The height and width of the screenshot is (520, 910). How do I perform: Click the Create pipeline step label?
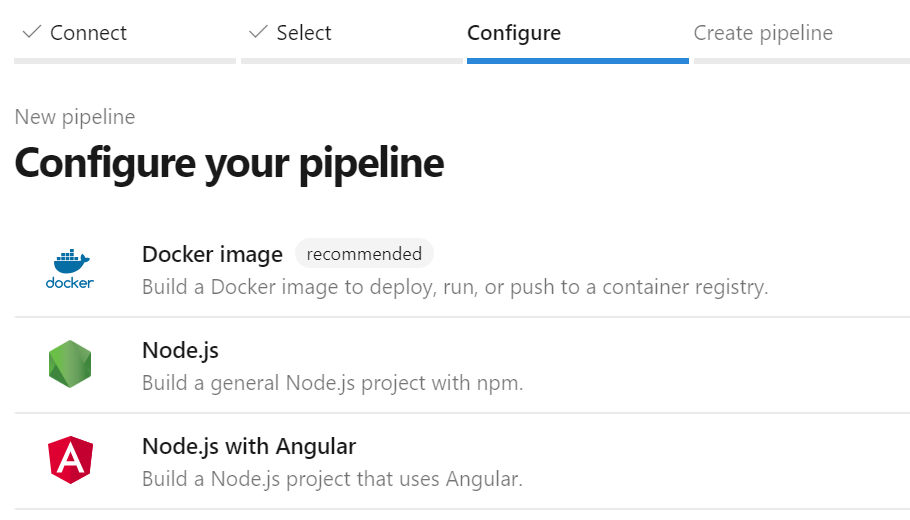[x=763, y=33]
